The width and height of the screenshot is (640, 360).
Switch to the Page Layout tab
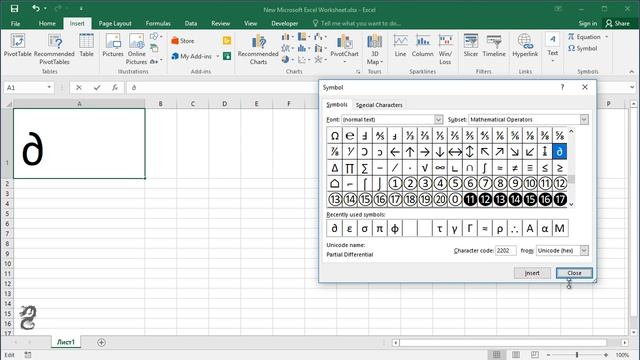click(115, 23)
